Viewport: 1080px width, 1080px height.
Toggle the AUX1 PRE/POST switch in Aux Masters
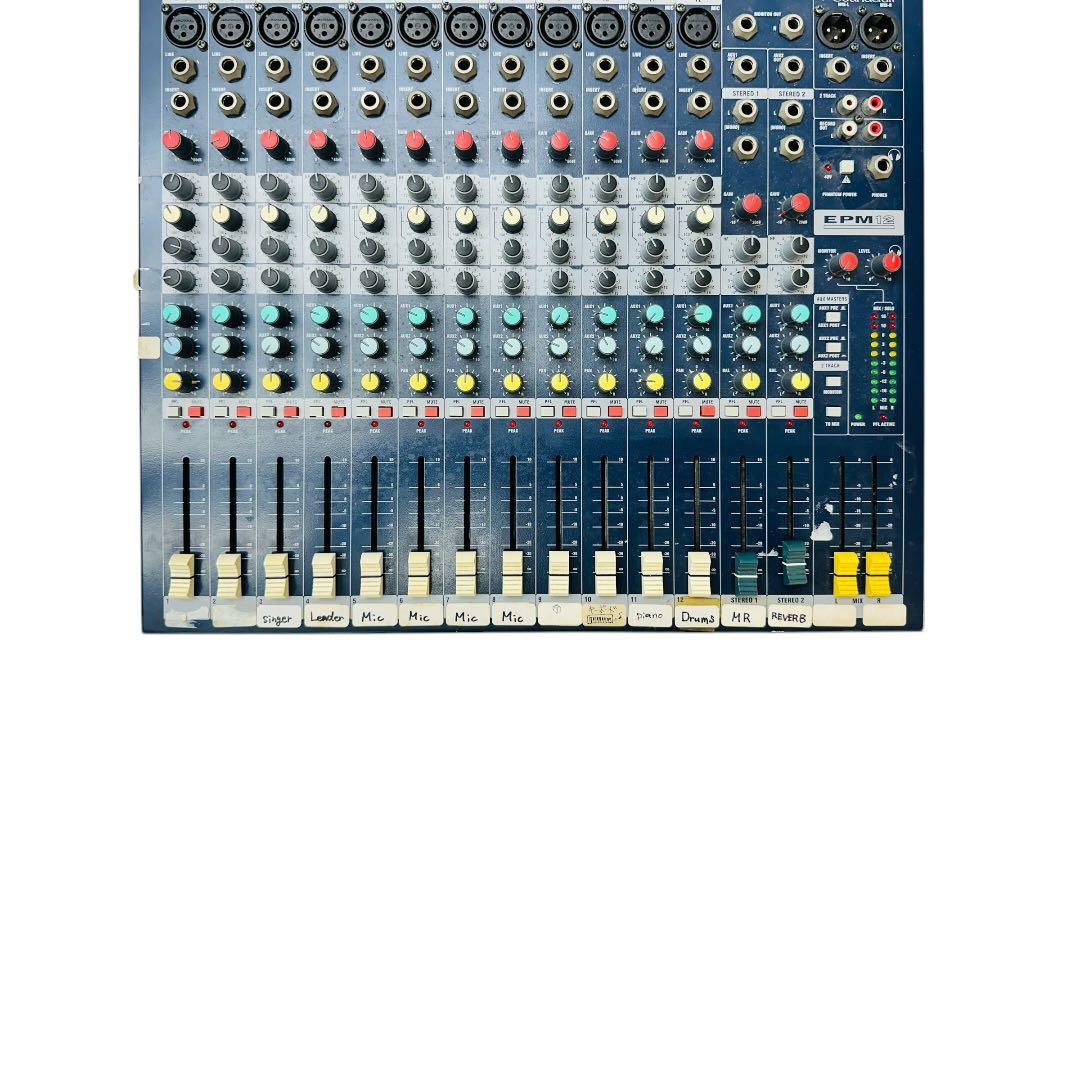[833, 318]
